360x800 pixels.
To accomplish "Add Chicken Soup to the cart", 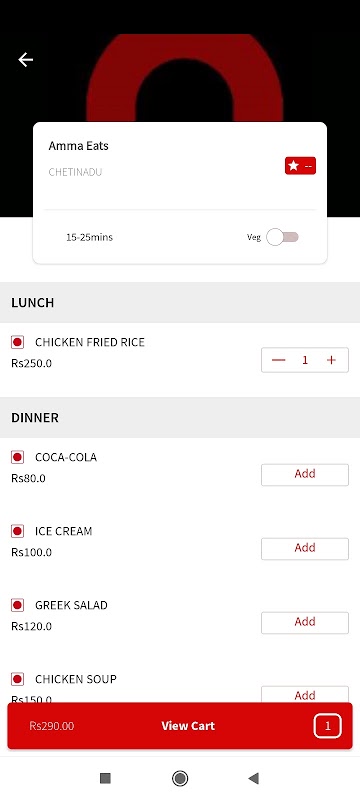I will pyautogui.click(x=305, y=694).
